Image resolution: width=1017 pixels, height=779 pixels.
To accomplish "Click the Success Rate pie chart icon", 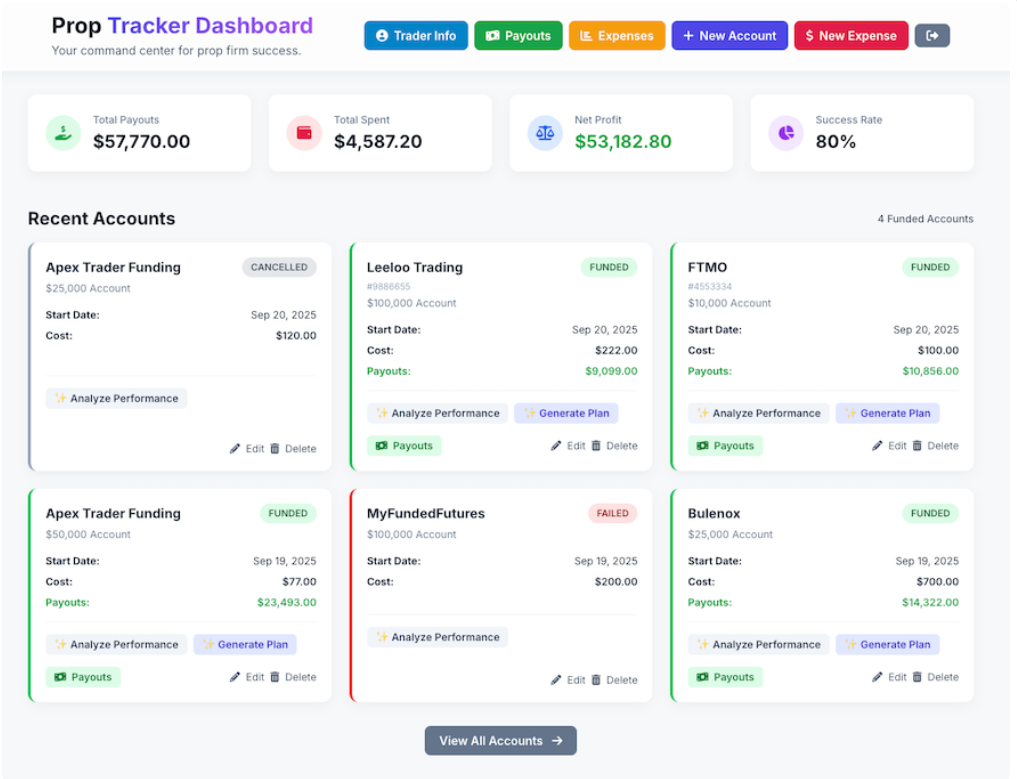I will click(x=786, y=132).
